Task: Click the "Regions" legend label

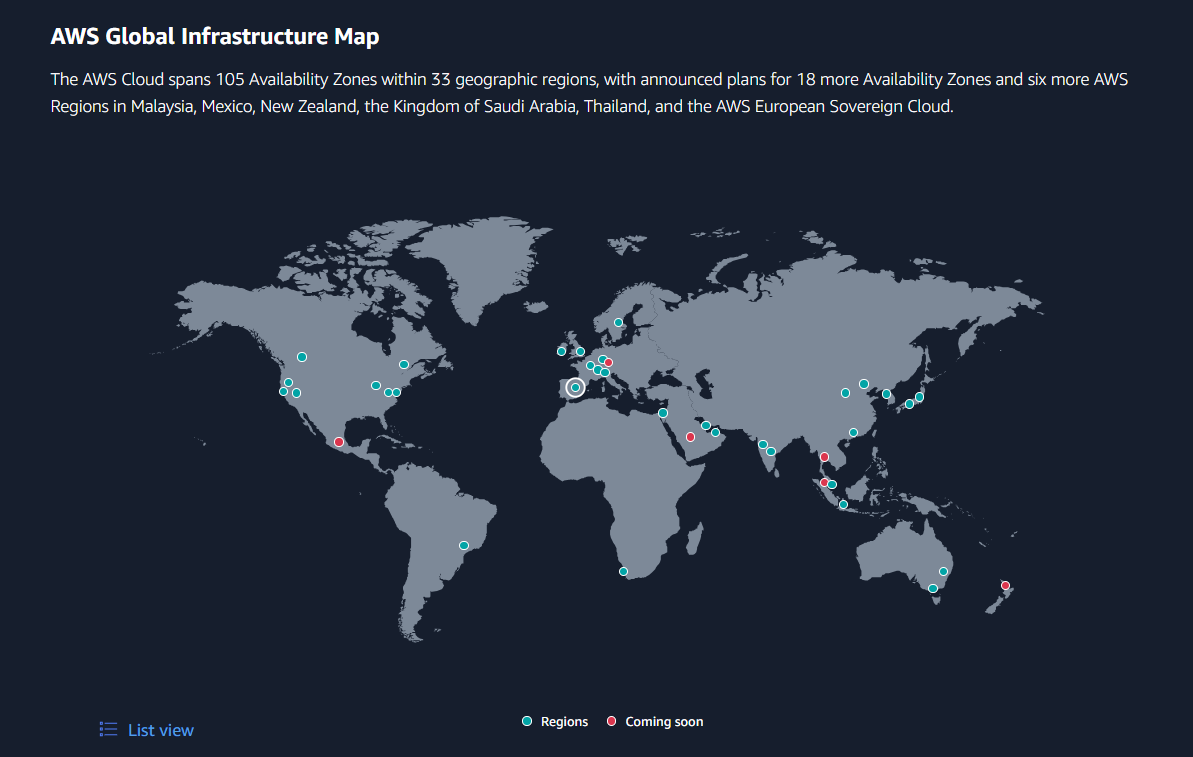Action: point(565,722)
